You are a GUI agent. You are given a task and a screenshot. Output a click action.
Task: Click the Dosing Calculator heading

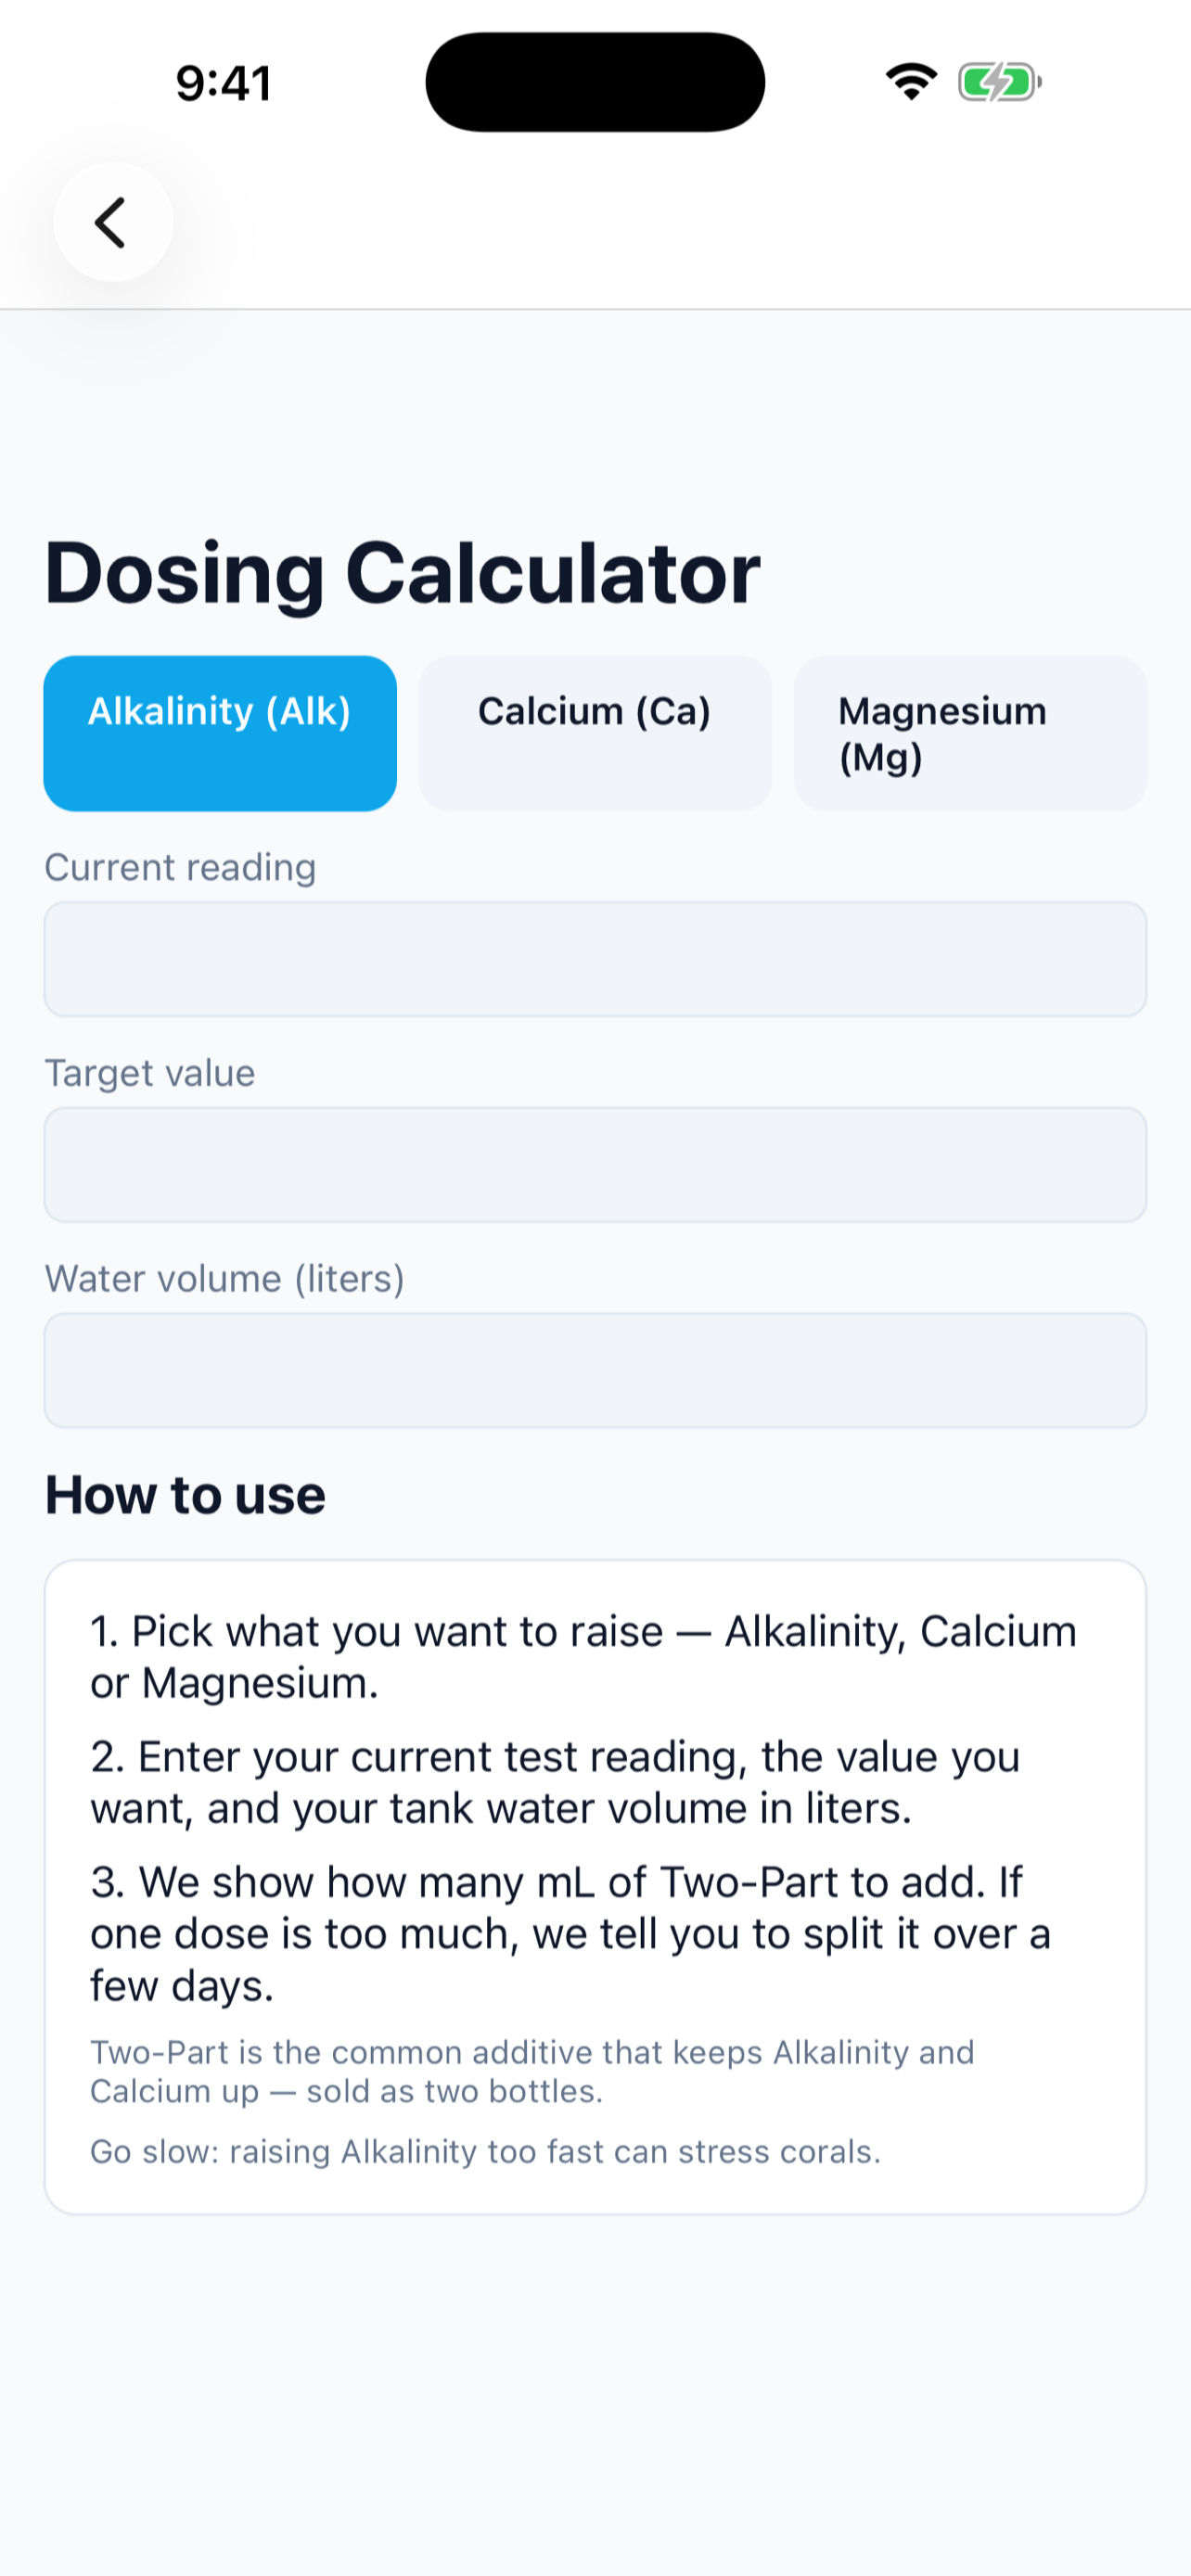[403, 574]
